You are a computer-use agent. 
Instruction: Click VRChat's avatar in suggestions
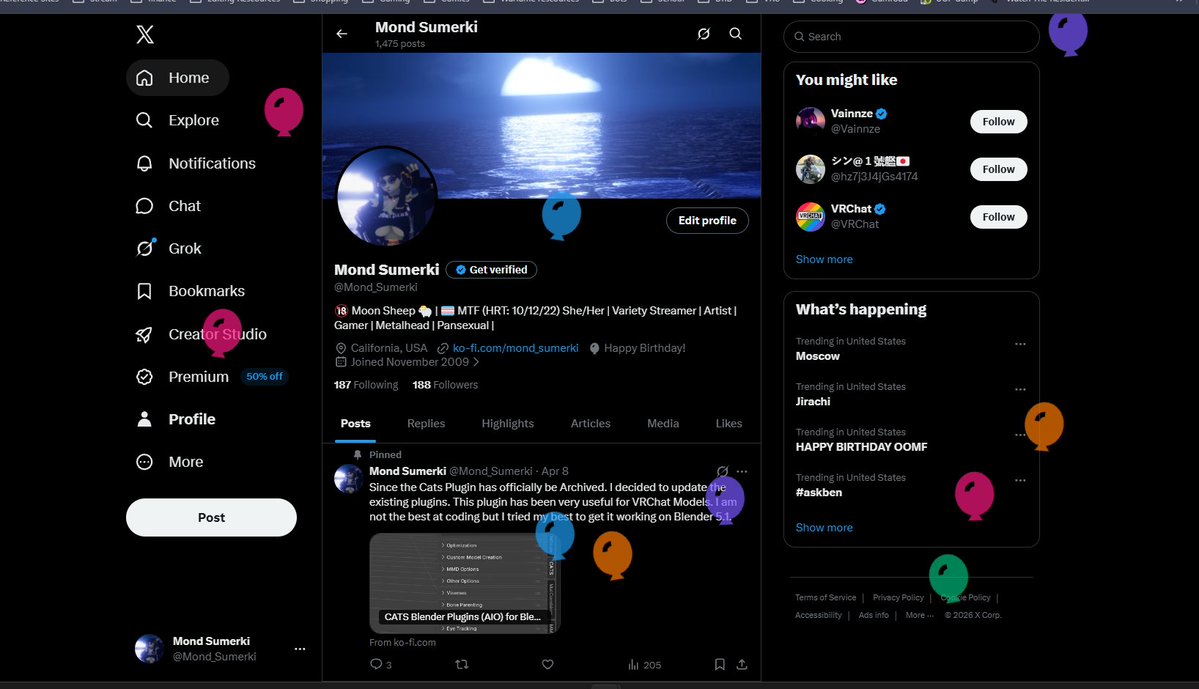tap(810, 217)
